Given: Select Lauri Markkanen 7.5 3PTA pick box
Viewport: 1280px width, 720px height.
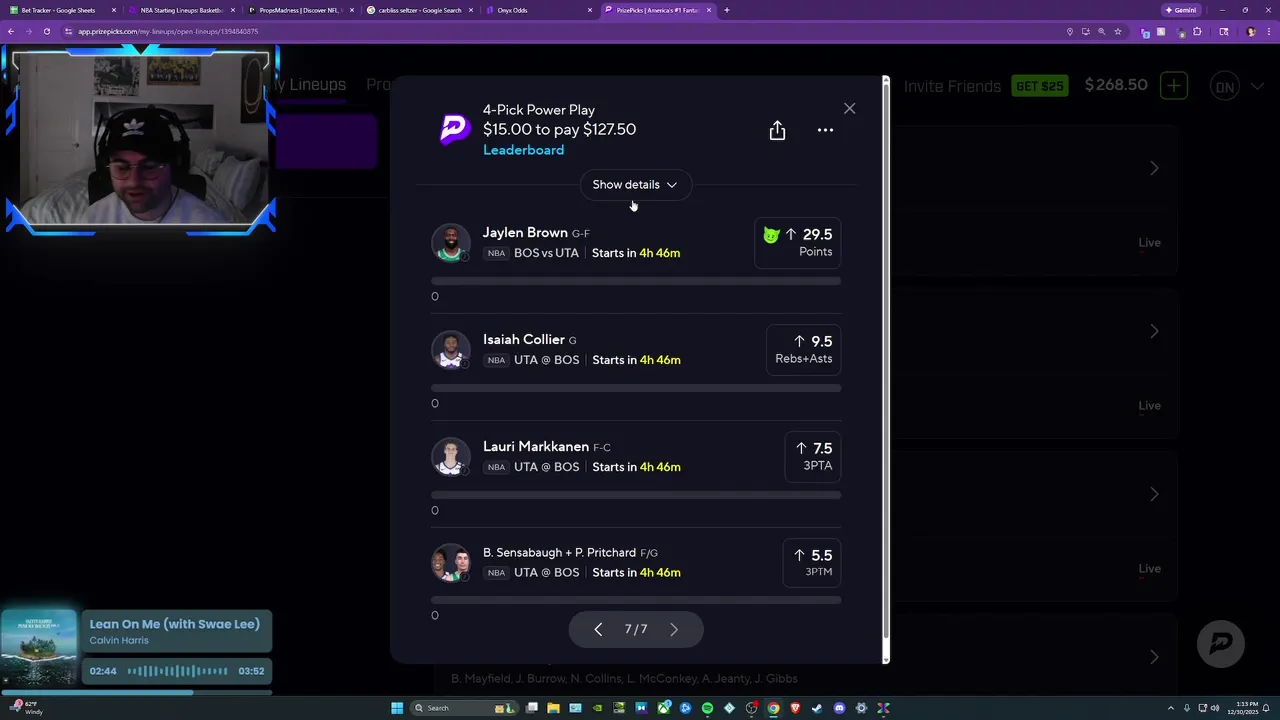Looking at the screenshot, I should tap(812, 457).
